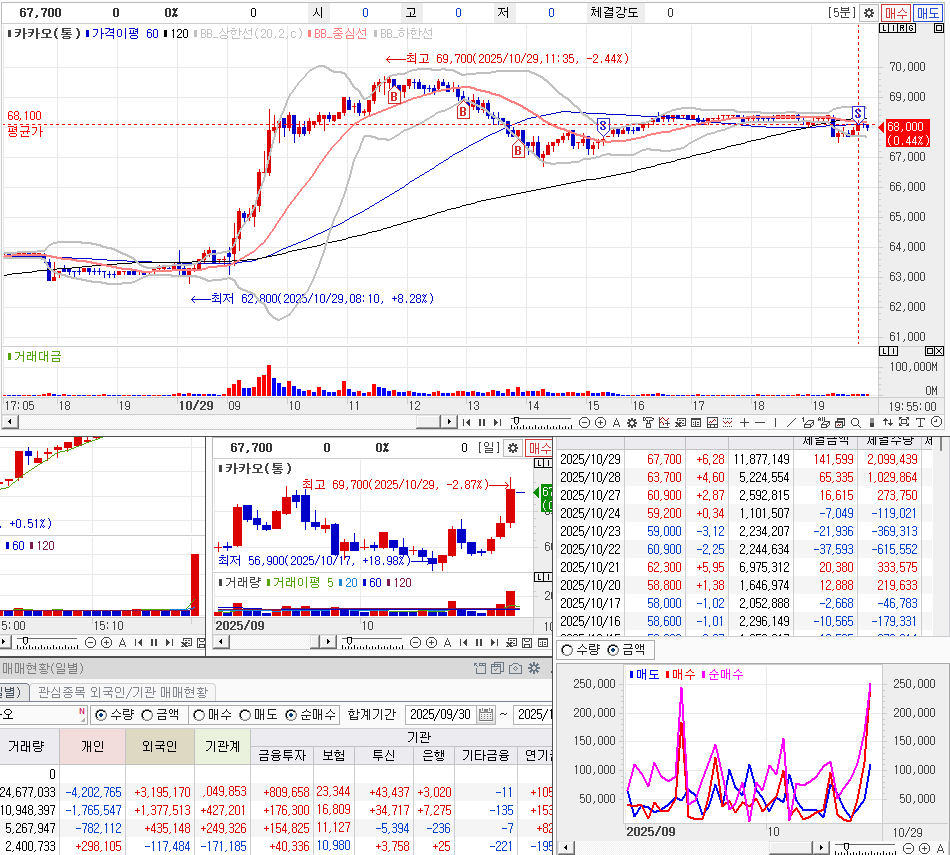950x855 pixels.
Task: Click the magnifier icon in 5-minute chart toolbar
Action: tap(855, 422)
